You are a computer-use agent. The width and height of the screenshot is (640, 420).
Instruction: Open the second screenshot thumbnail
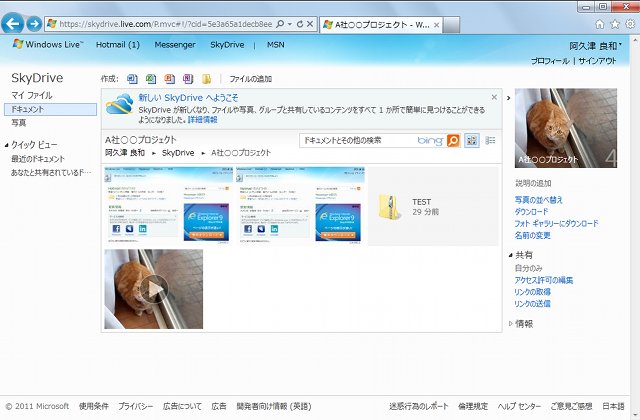[300, 206]
